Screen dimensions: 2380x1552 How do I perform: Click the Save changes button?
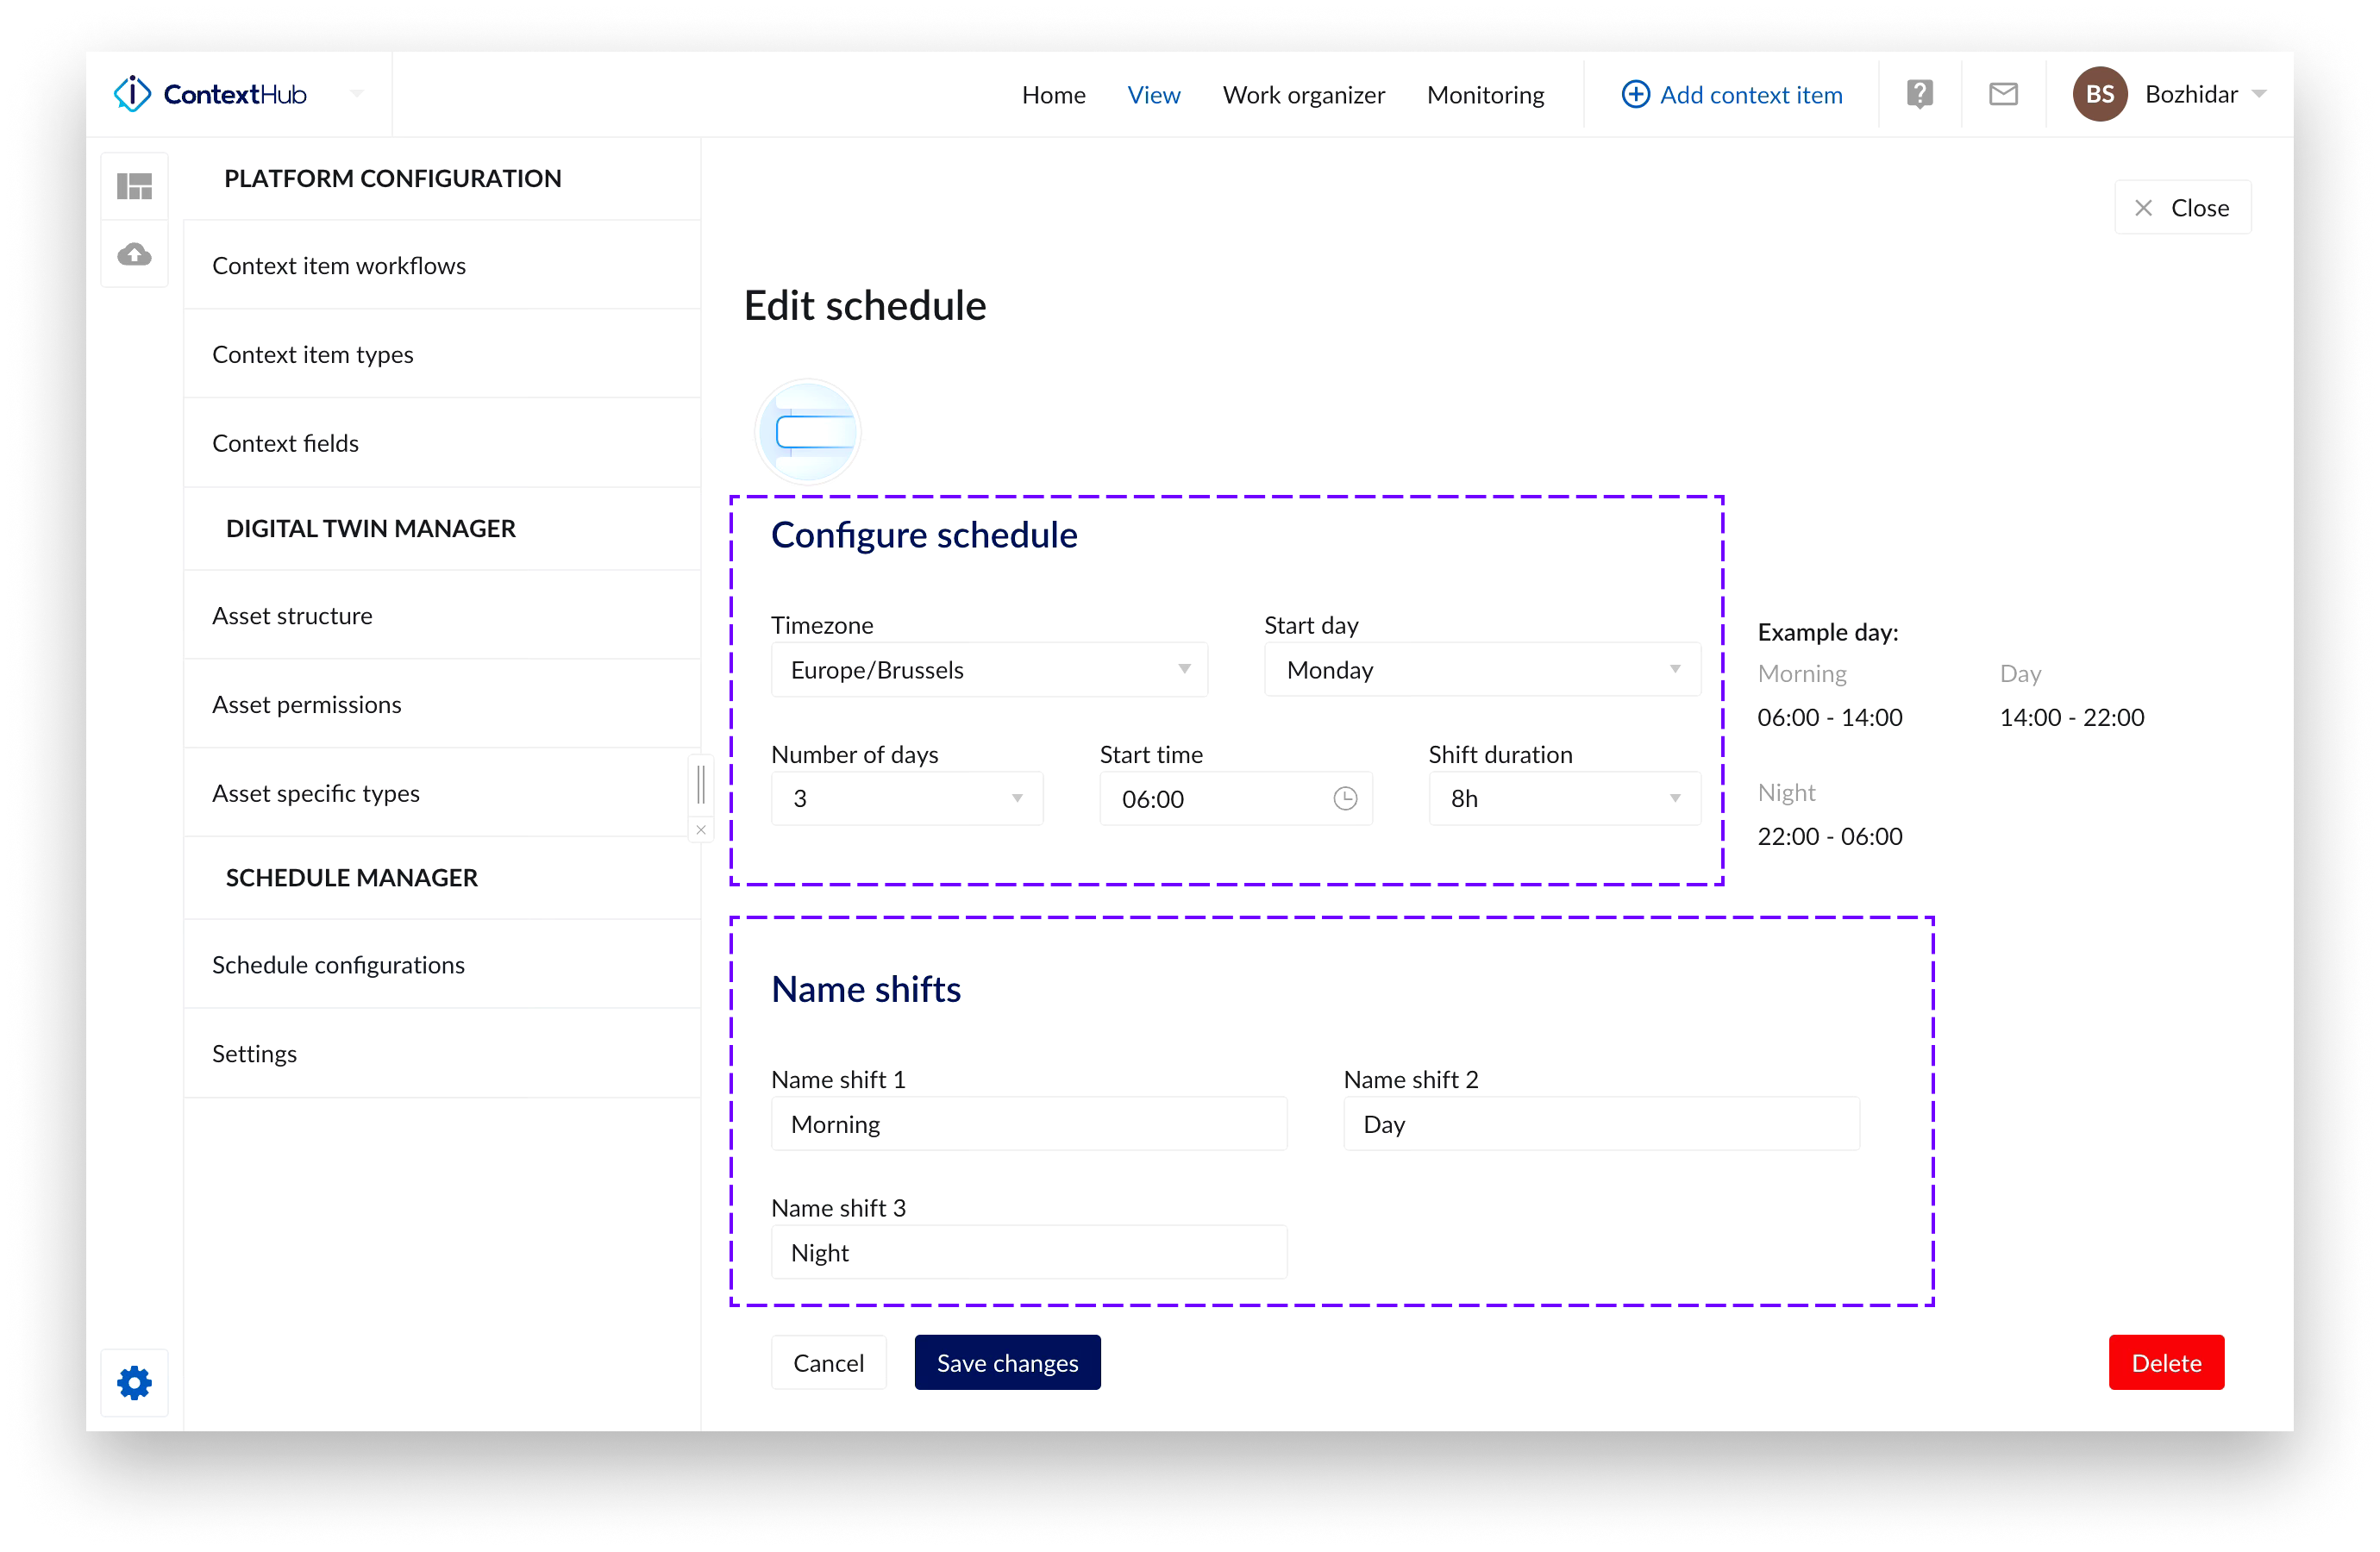[1006, 1362]
